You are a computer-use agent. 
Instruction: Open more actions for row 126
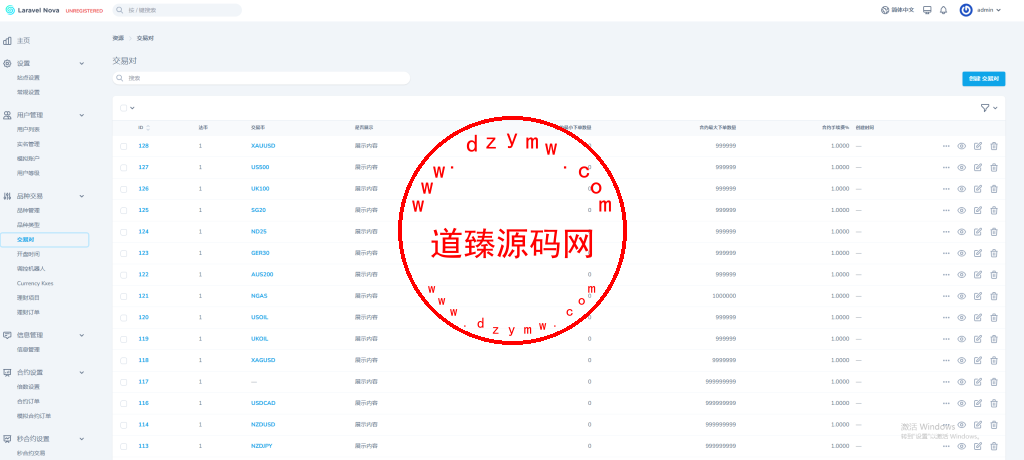[946, 189]
